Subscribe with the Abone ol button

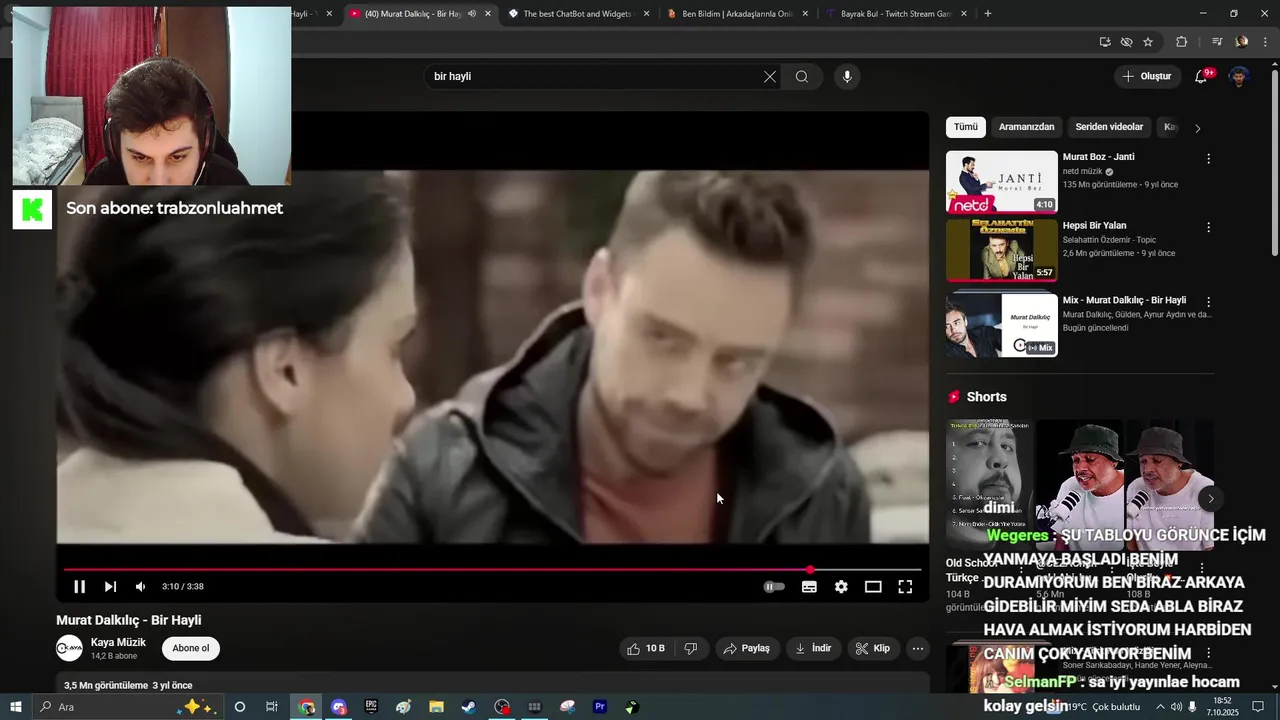(191, 648)
